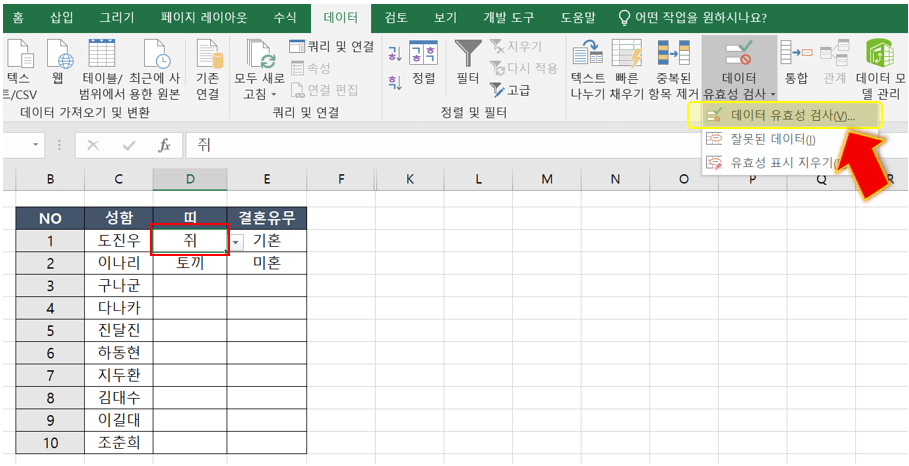Click the 테이블/범위에서 import icon
The width and height of the screenshot is (909, 466).
click(101, 55)
